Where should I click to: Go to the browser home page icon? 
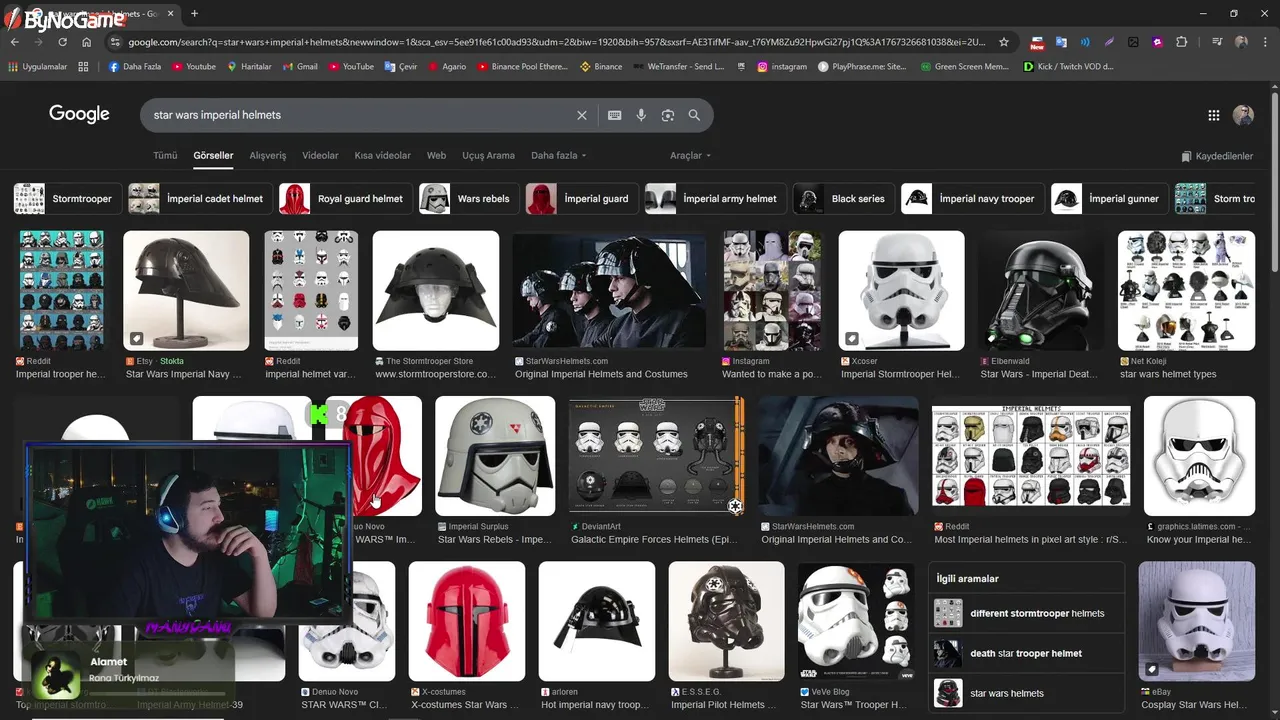[86, 42]
